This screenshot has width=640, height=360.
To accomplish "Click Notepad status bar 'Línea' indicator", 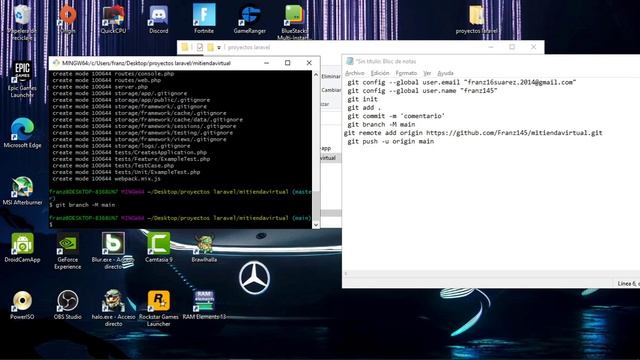I will tap(628, 283).
